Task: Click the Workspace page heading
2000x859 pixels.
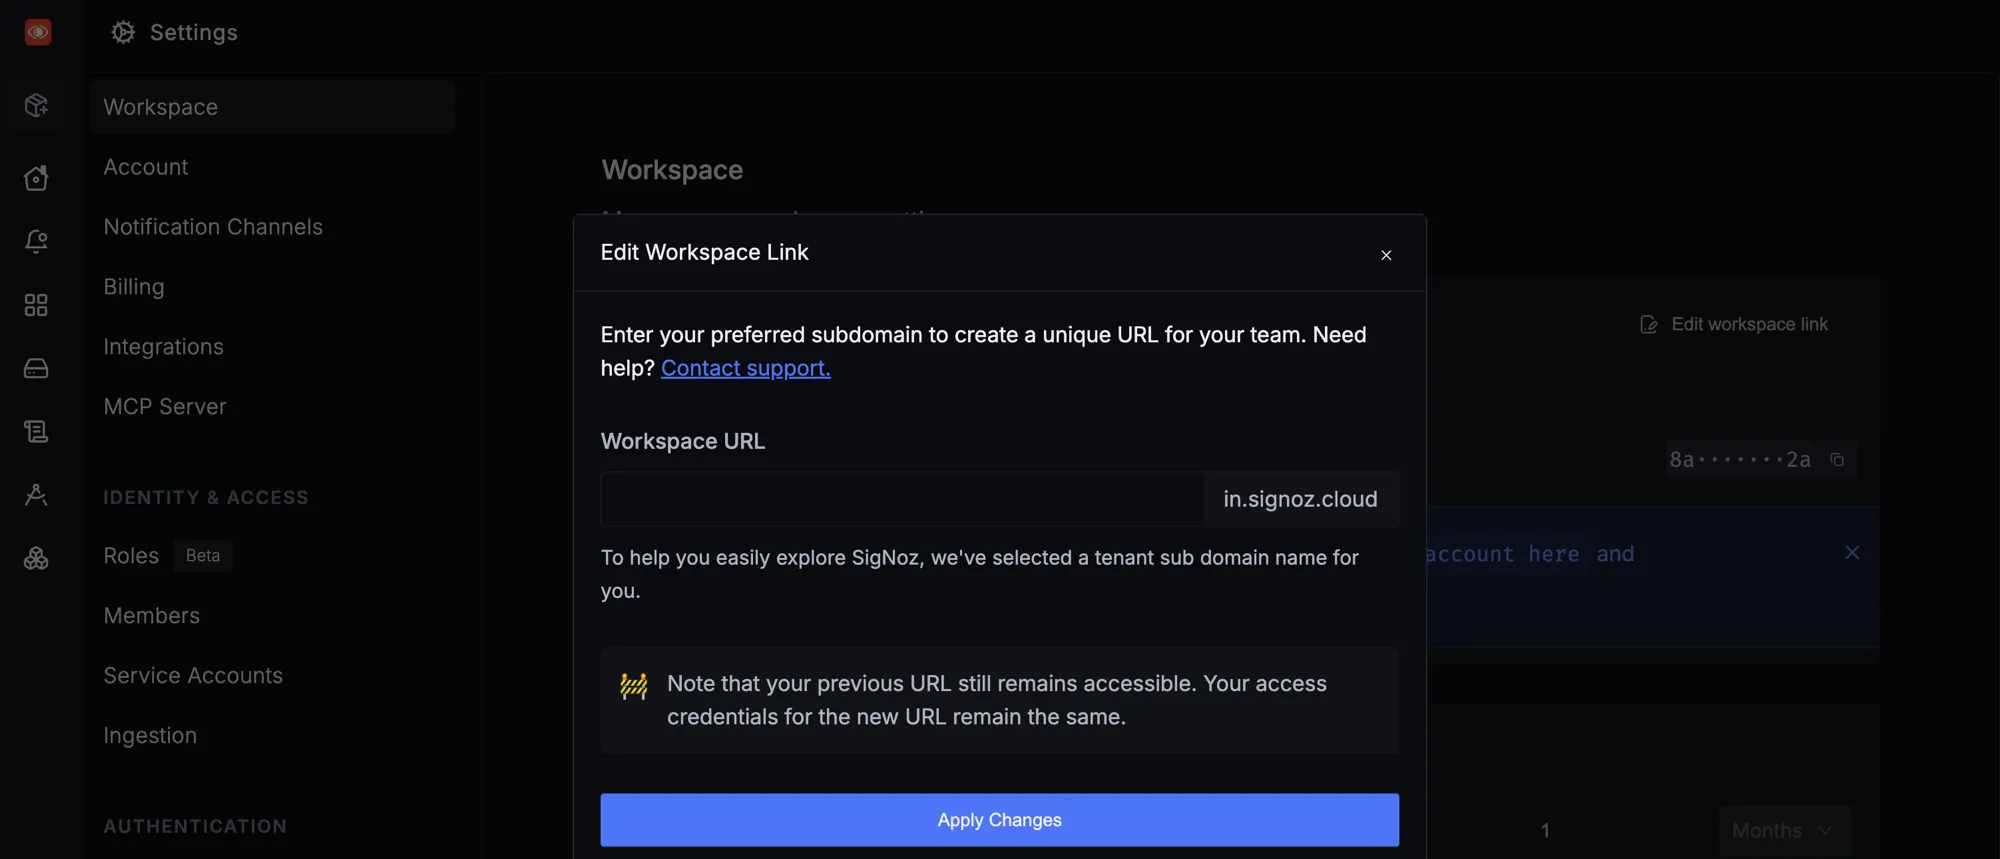Action: pos(672,170)
